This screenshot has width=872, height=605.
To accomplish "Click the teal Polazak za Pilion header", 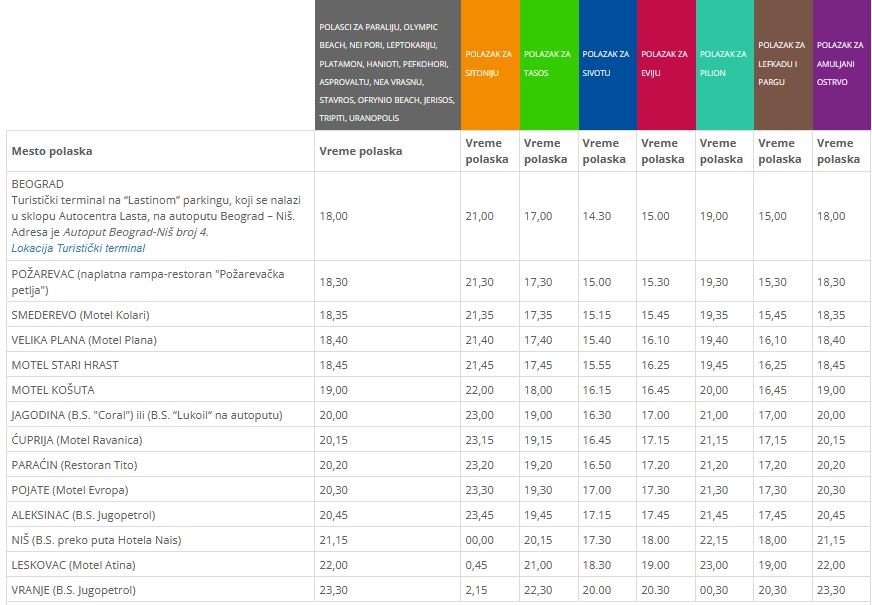I will (x=723, y=63).
